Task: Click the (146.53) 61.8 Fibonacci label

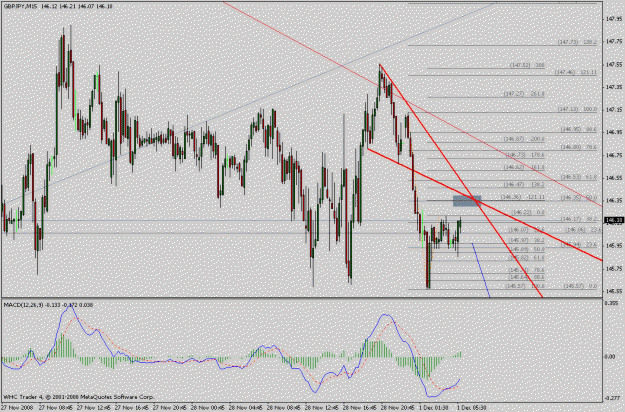Action: click(579, 177)
